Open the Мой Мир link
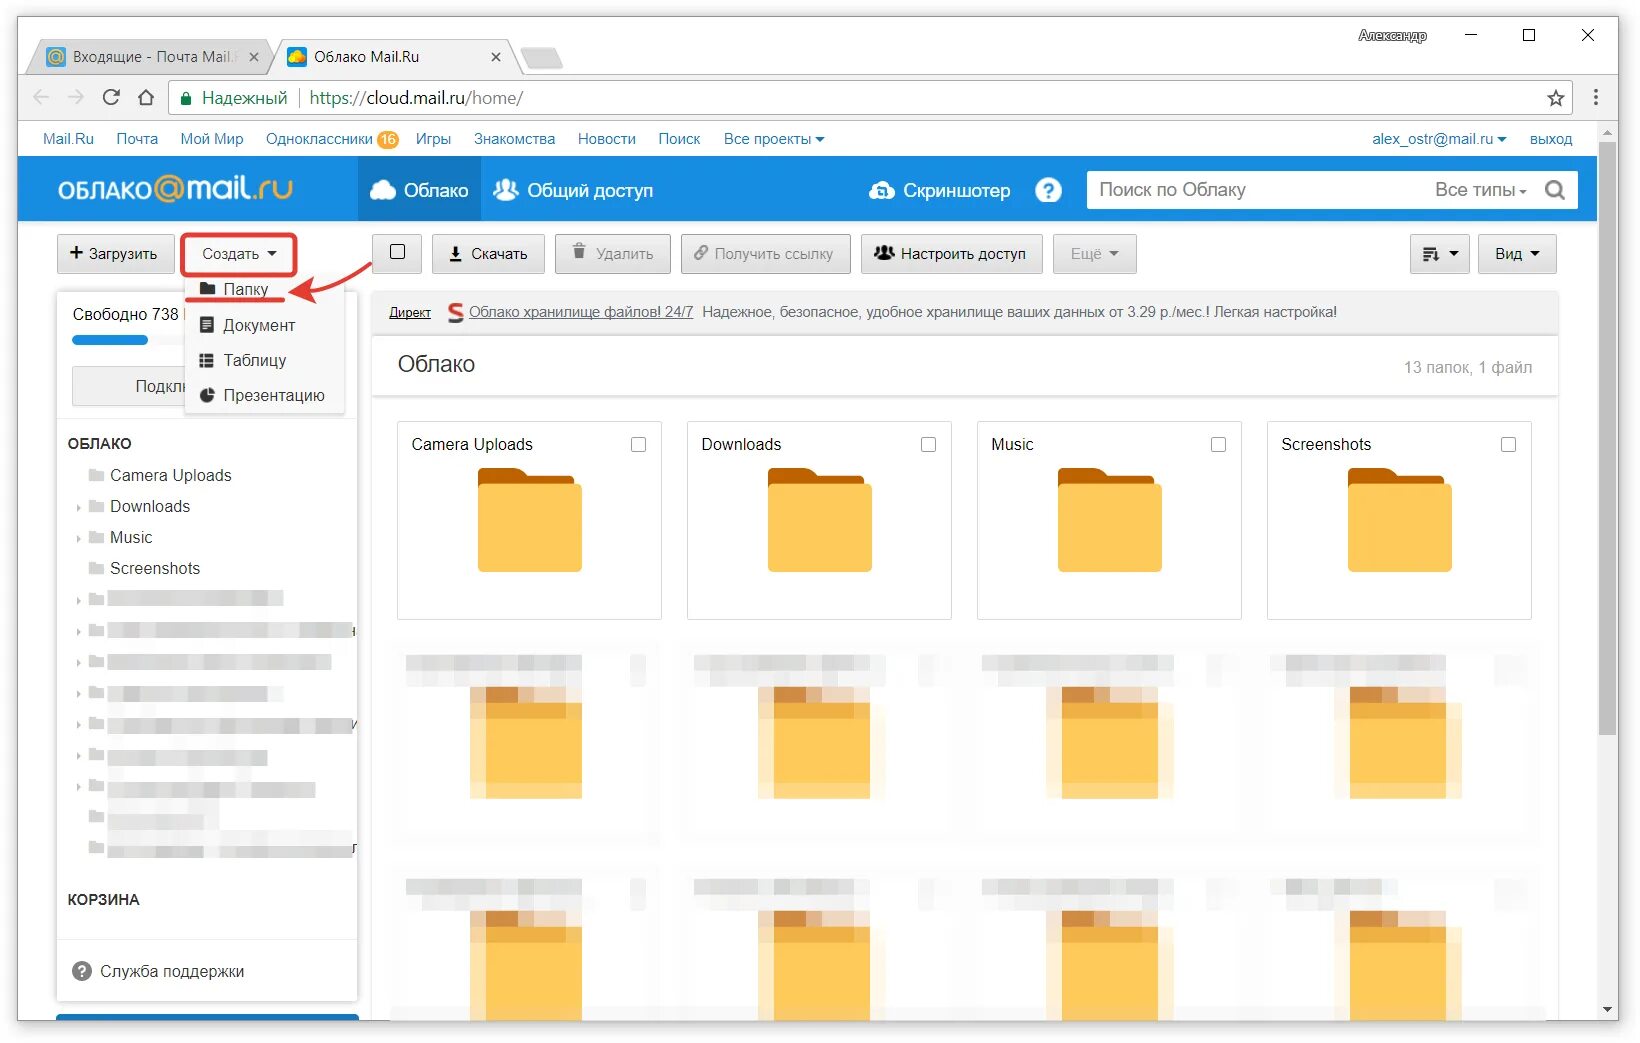The height and width of the screenshot is (1043, 1640). click(212, 139)
